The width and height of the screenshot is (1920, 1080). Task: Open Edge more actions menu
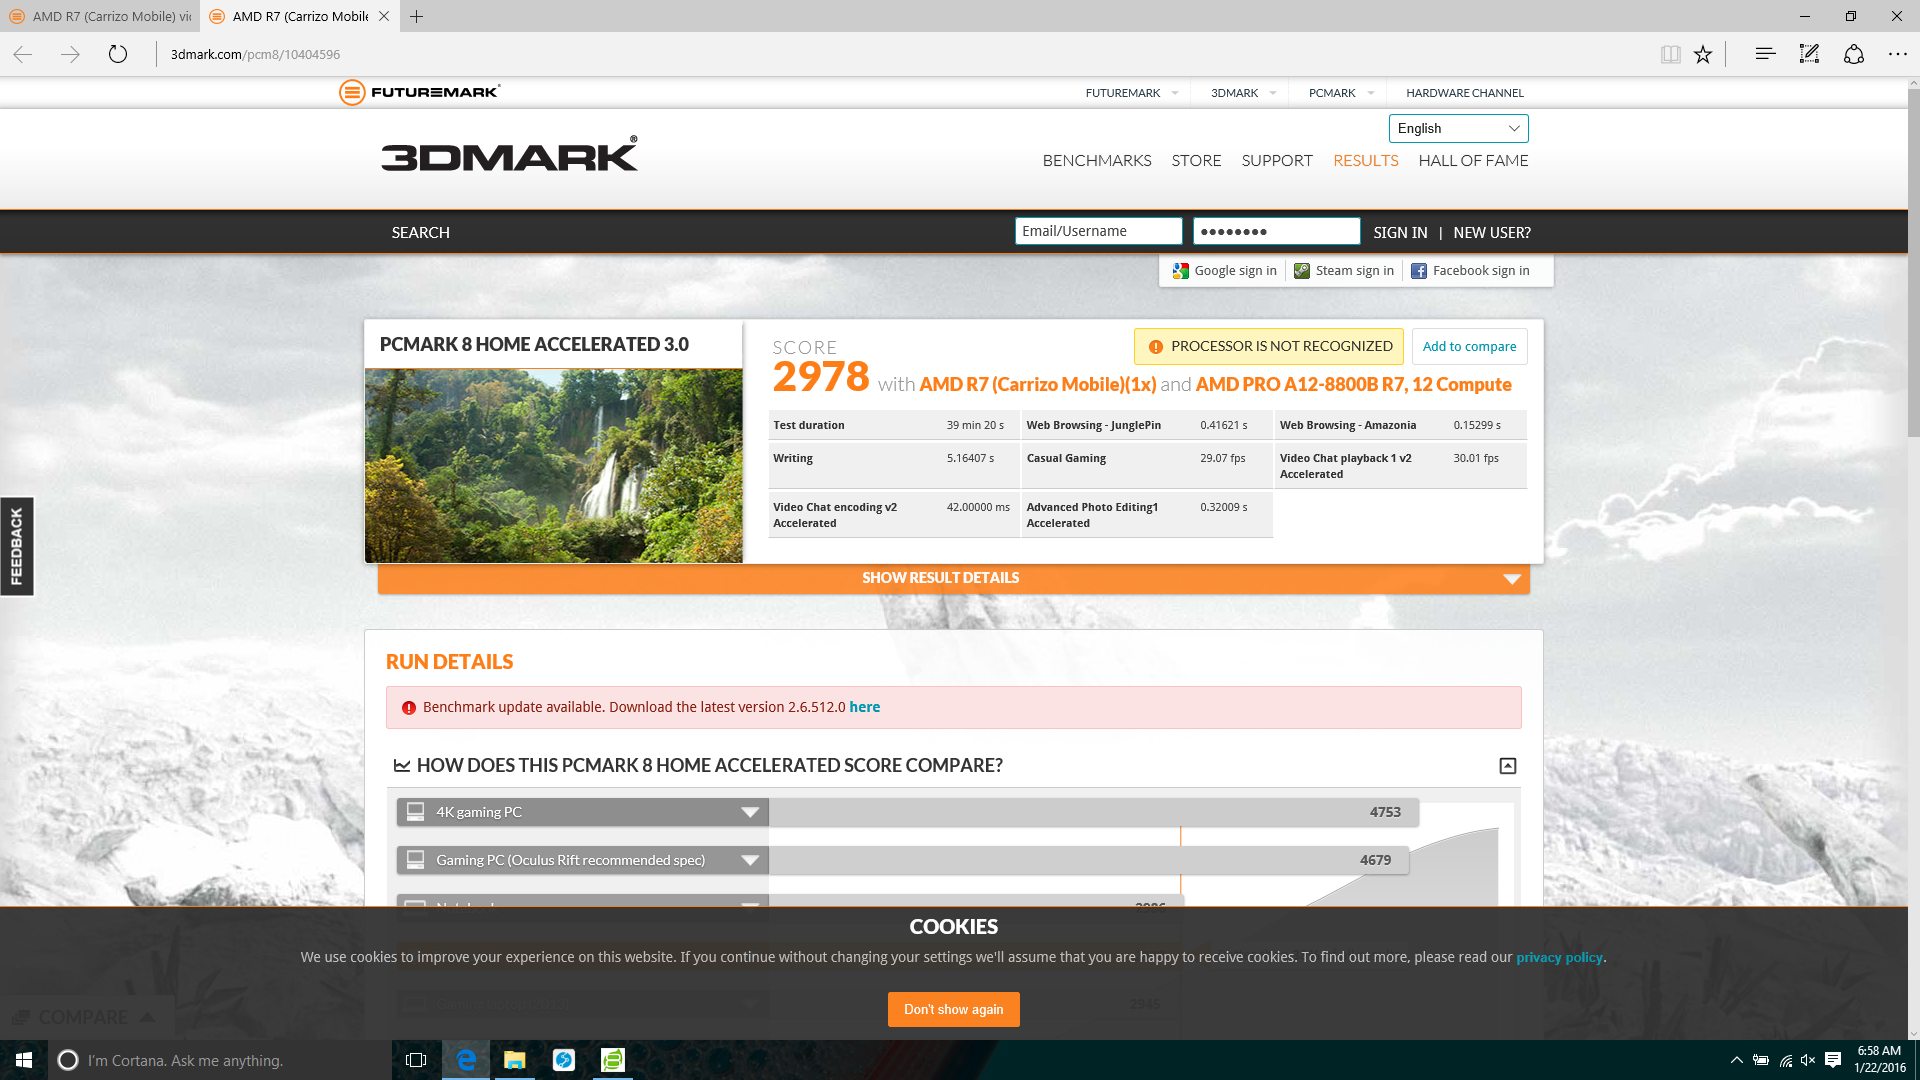[x=1897, y=54]
